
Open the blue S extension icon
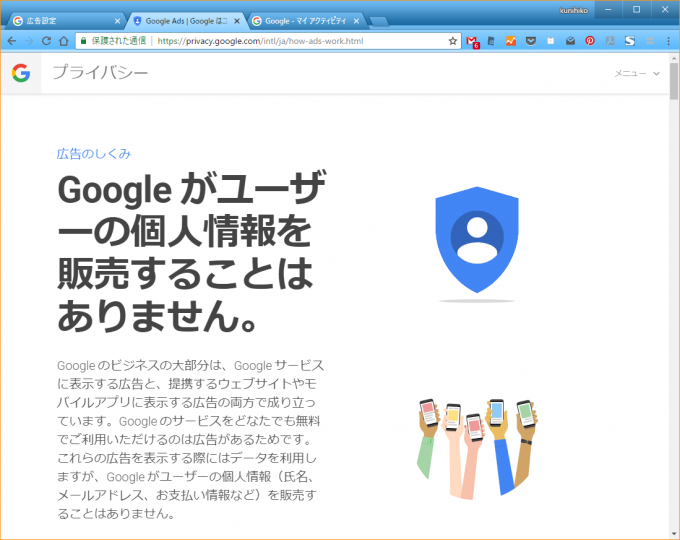(630, 41)
